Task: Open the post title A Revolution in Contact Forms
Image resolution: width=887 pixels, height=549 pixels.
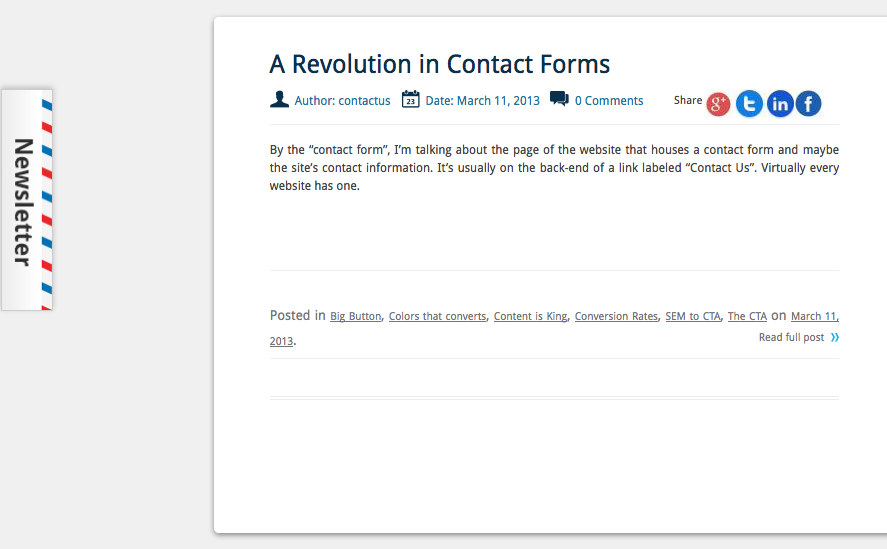Action: [440, 64]
